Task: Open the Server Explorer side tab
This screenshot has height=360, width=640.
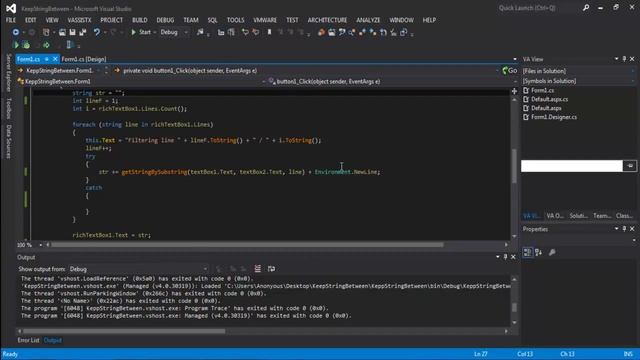Action: coord(8,73)
